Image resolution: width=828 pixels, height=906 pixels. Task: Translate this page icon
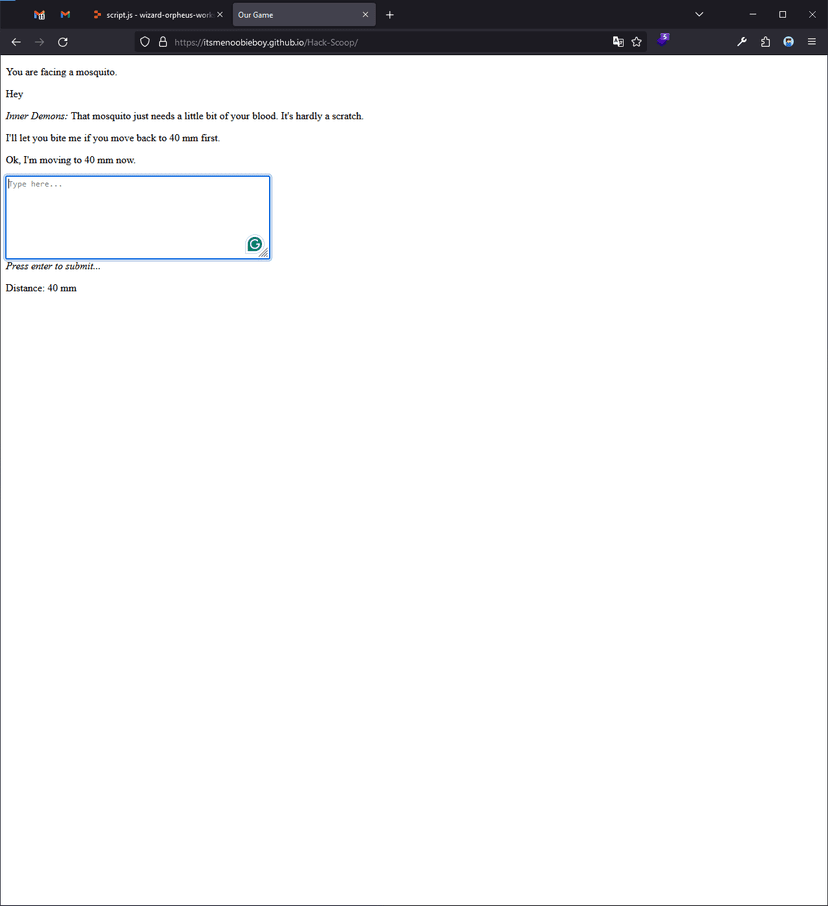(x=618, y=42)
